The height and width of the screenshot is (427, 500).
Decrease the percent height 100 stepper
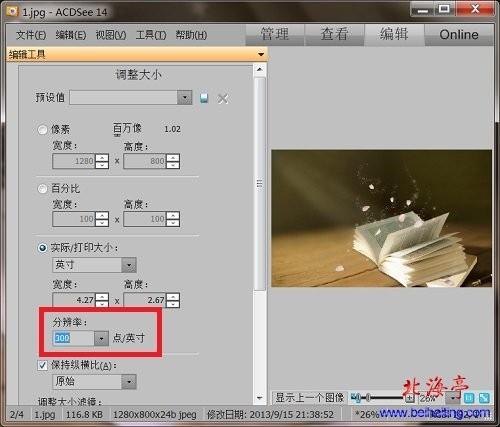(173, 223)
